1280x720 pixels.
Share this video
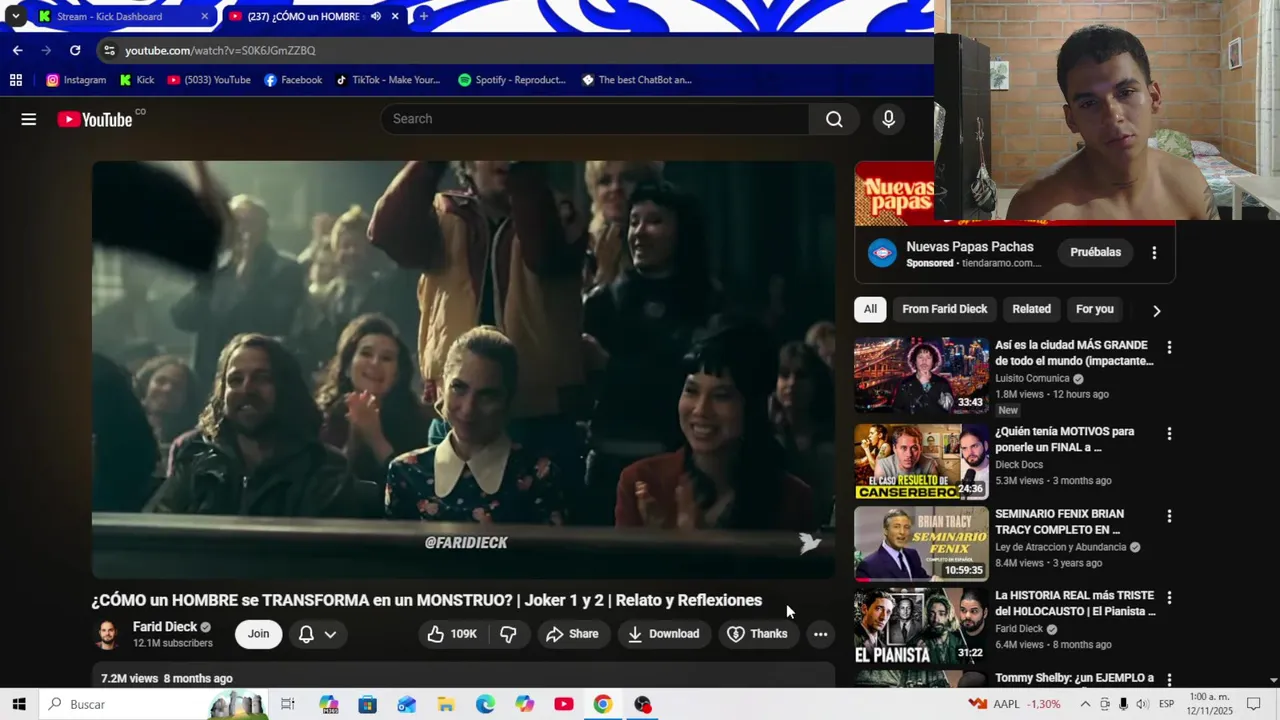click(x=573, y=634)
